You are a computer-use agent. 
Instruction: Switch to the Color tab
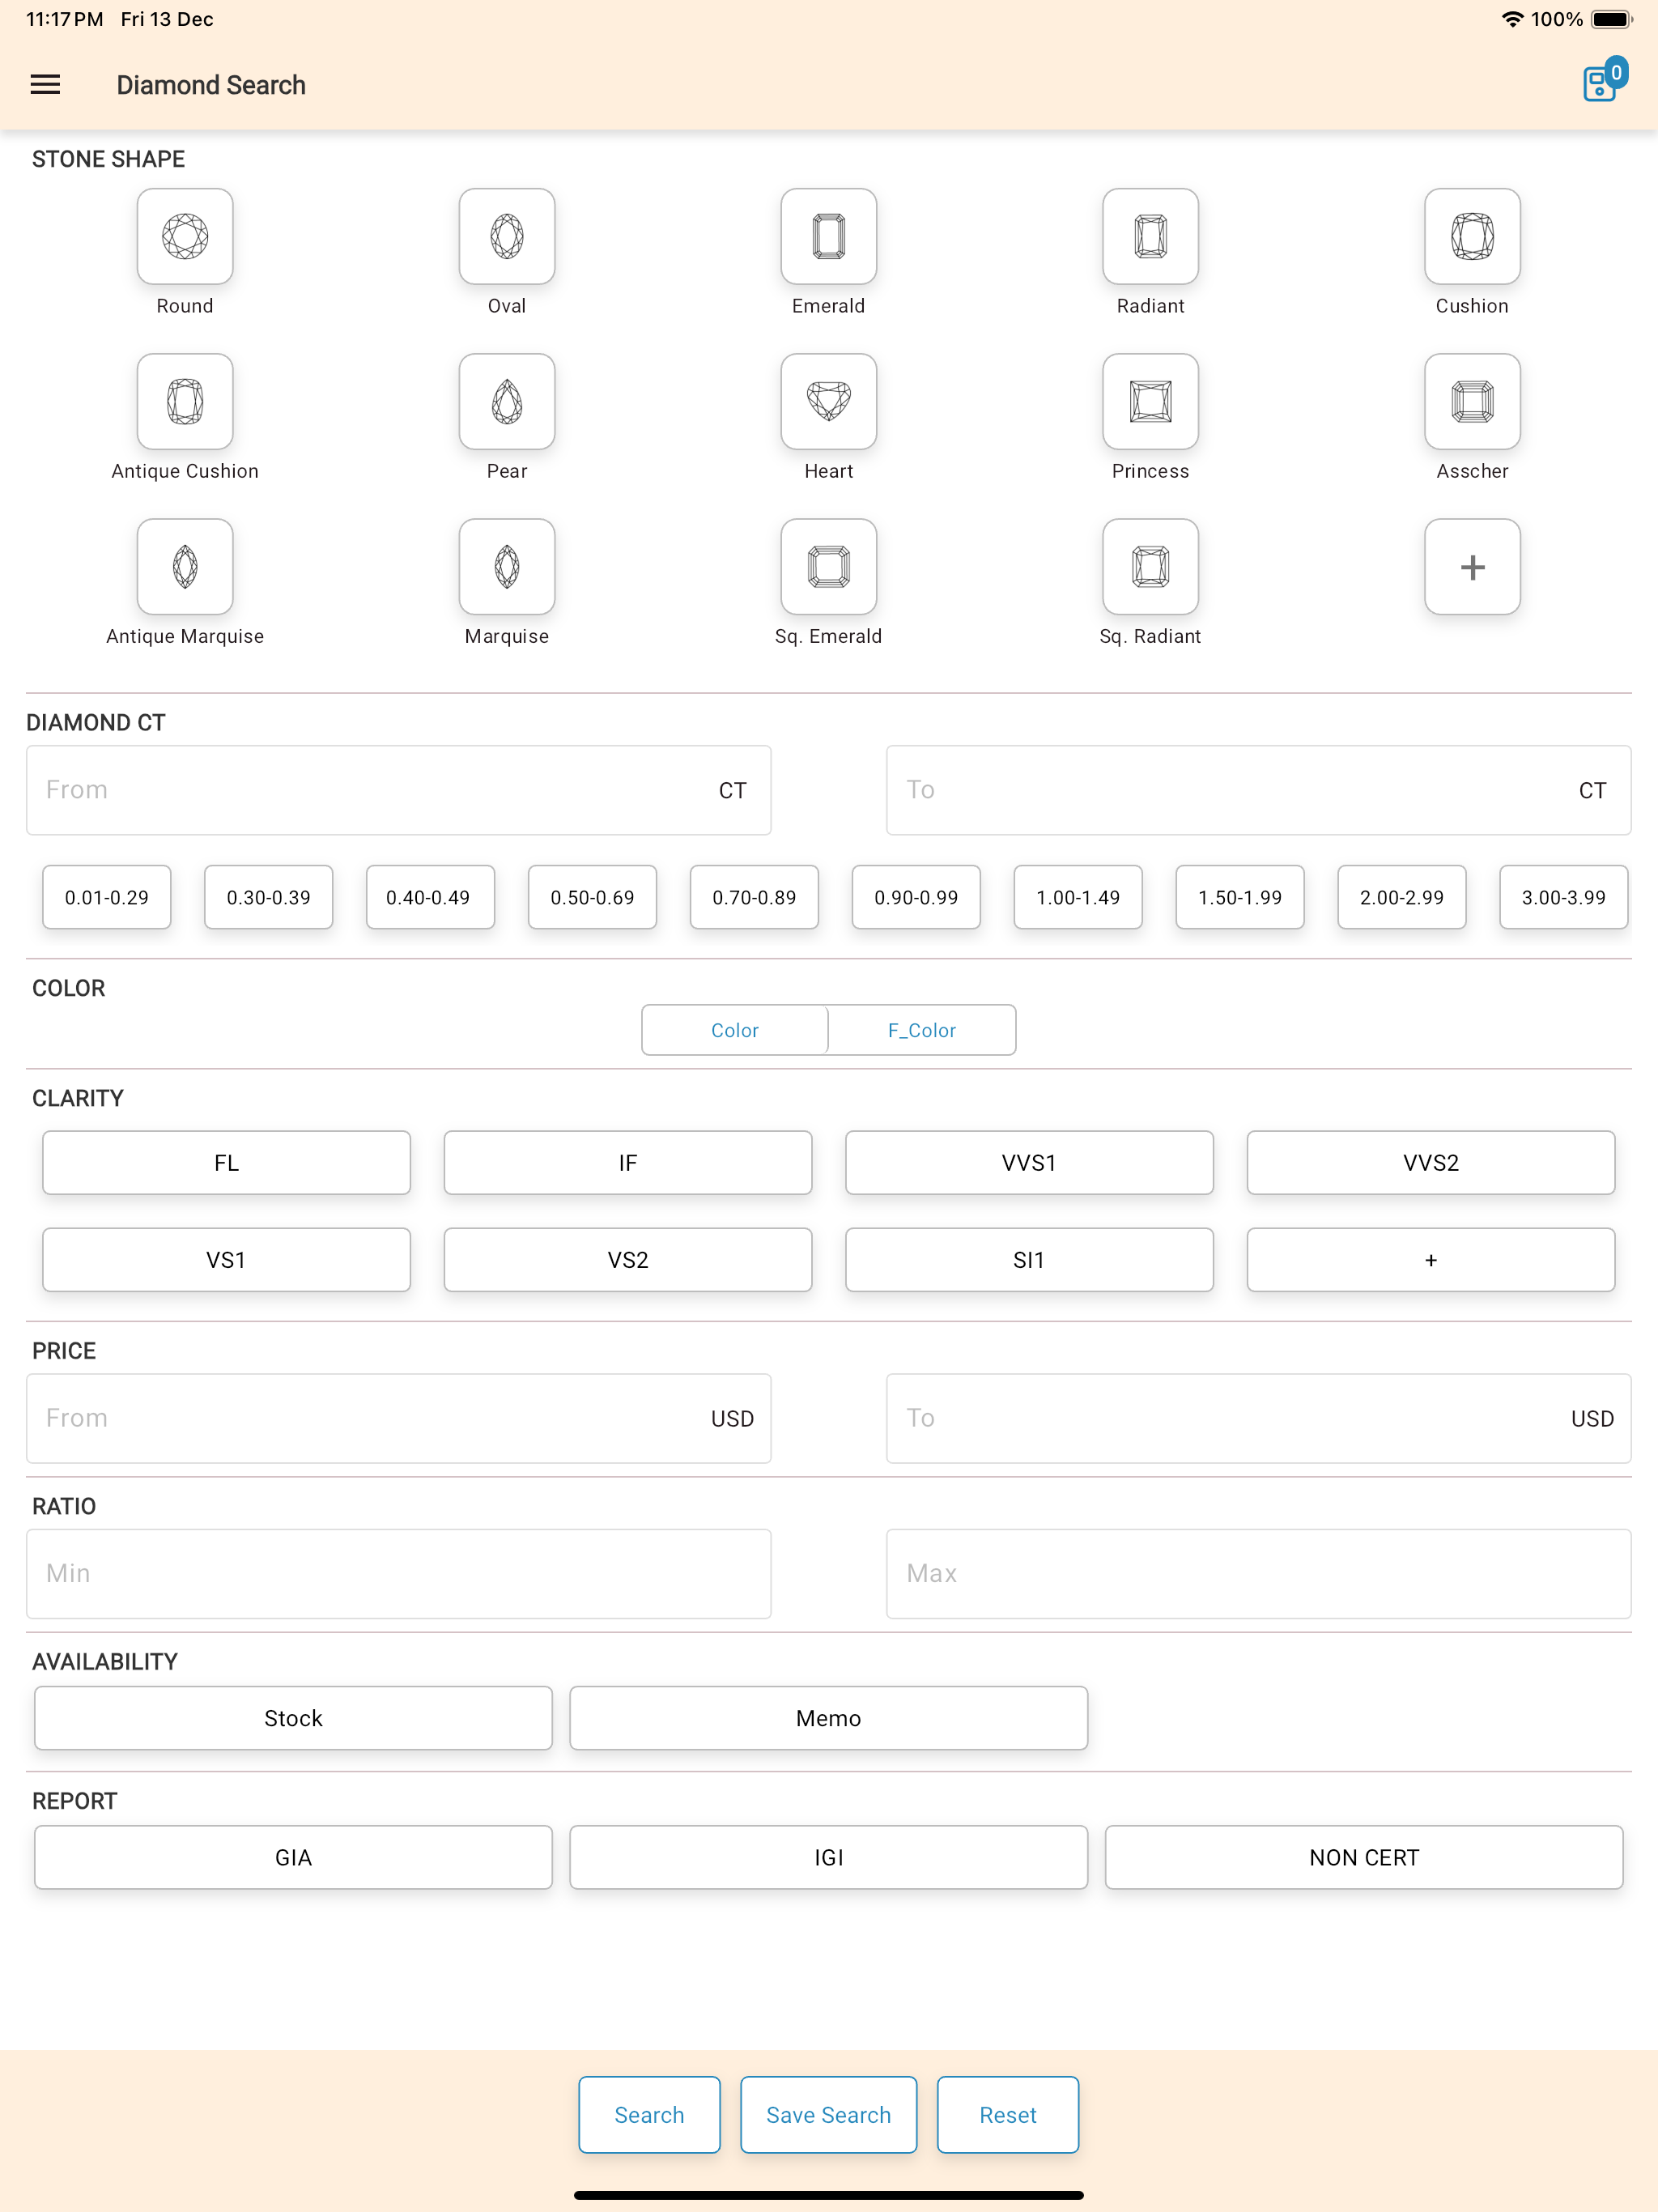[735, 1030]
